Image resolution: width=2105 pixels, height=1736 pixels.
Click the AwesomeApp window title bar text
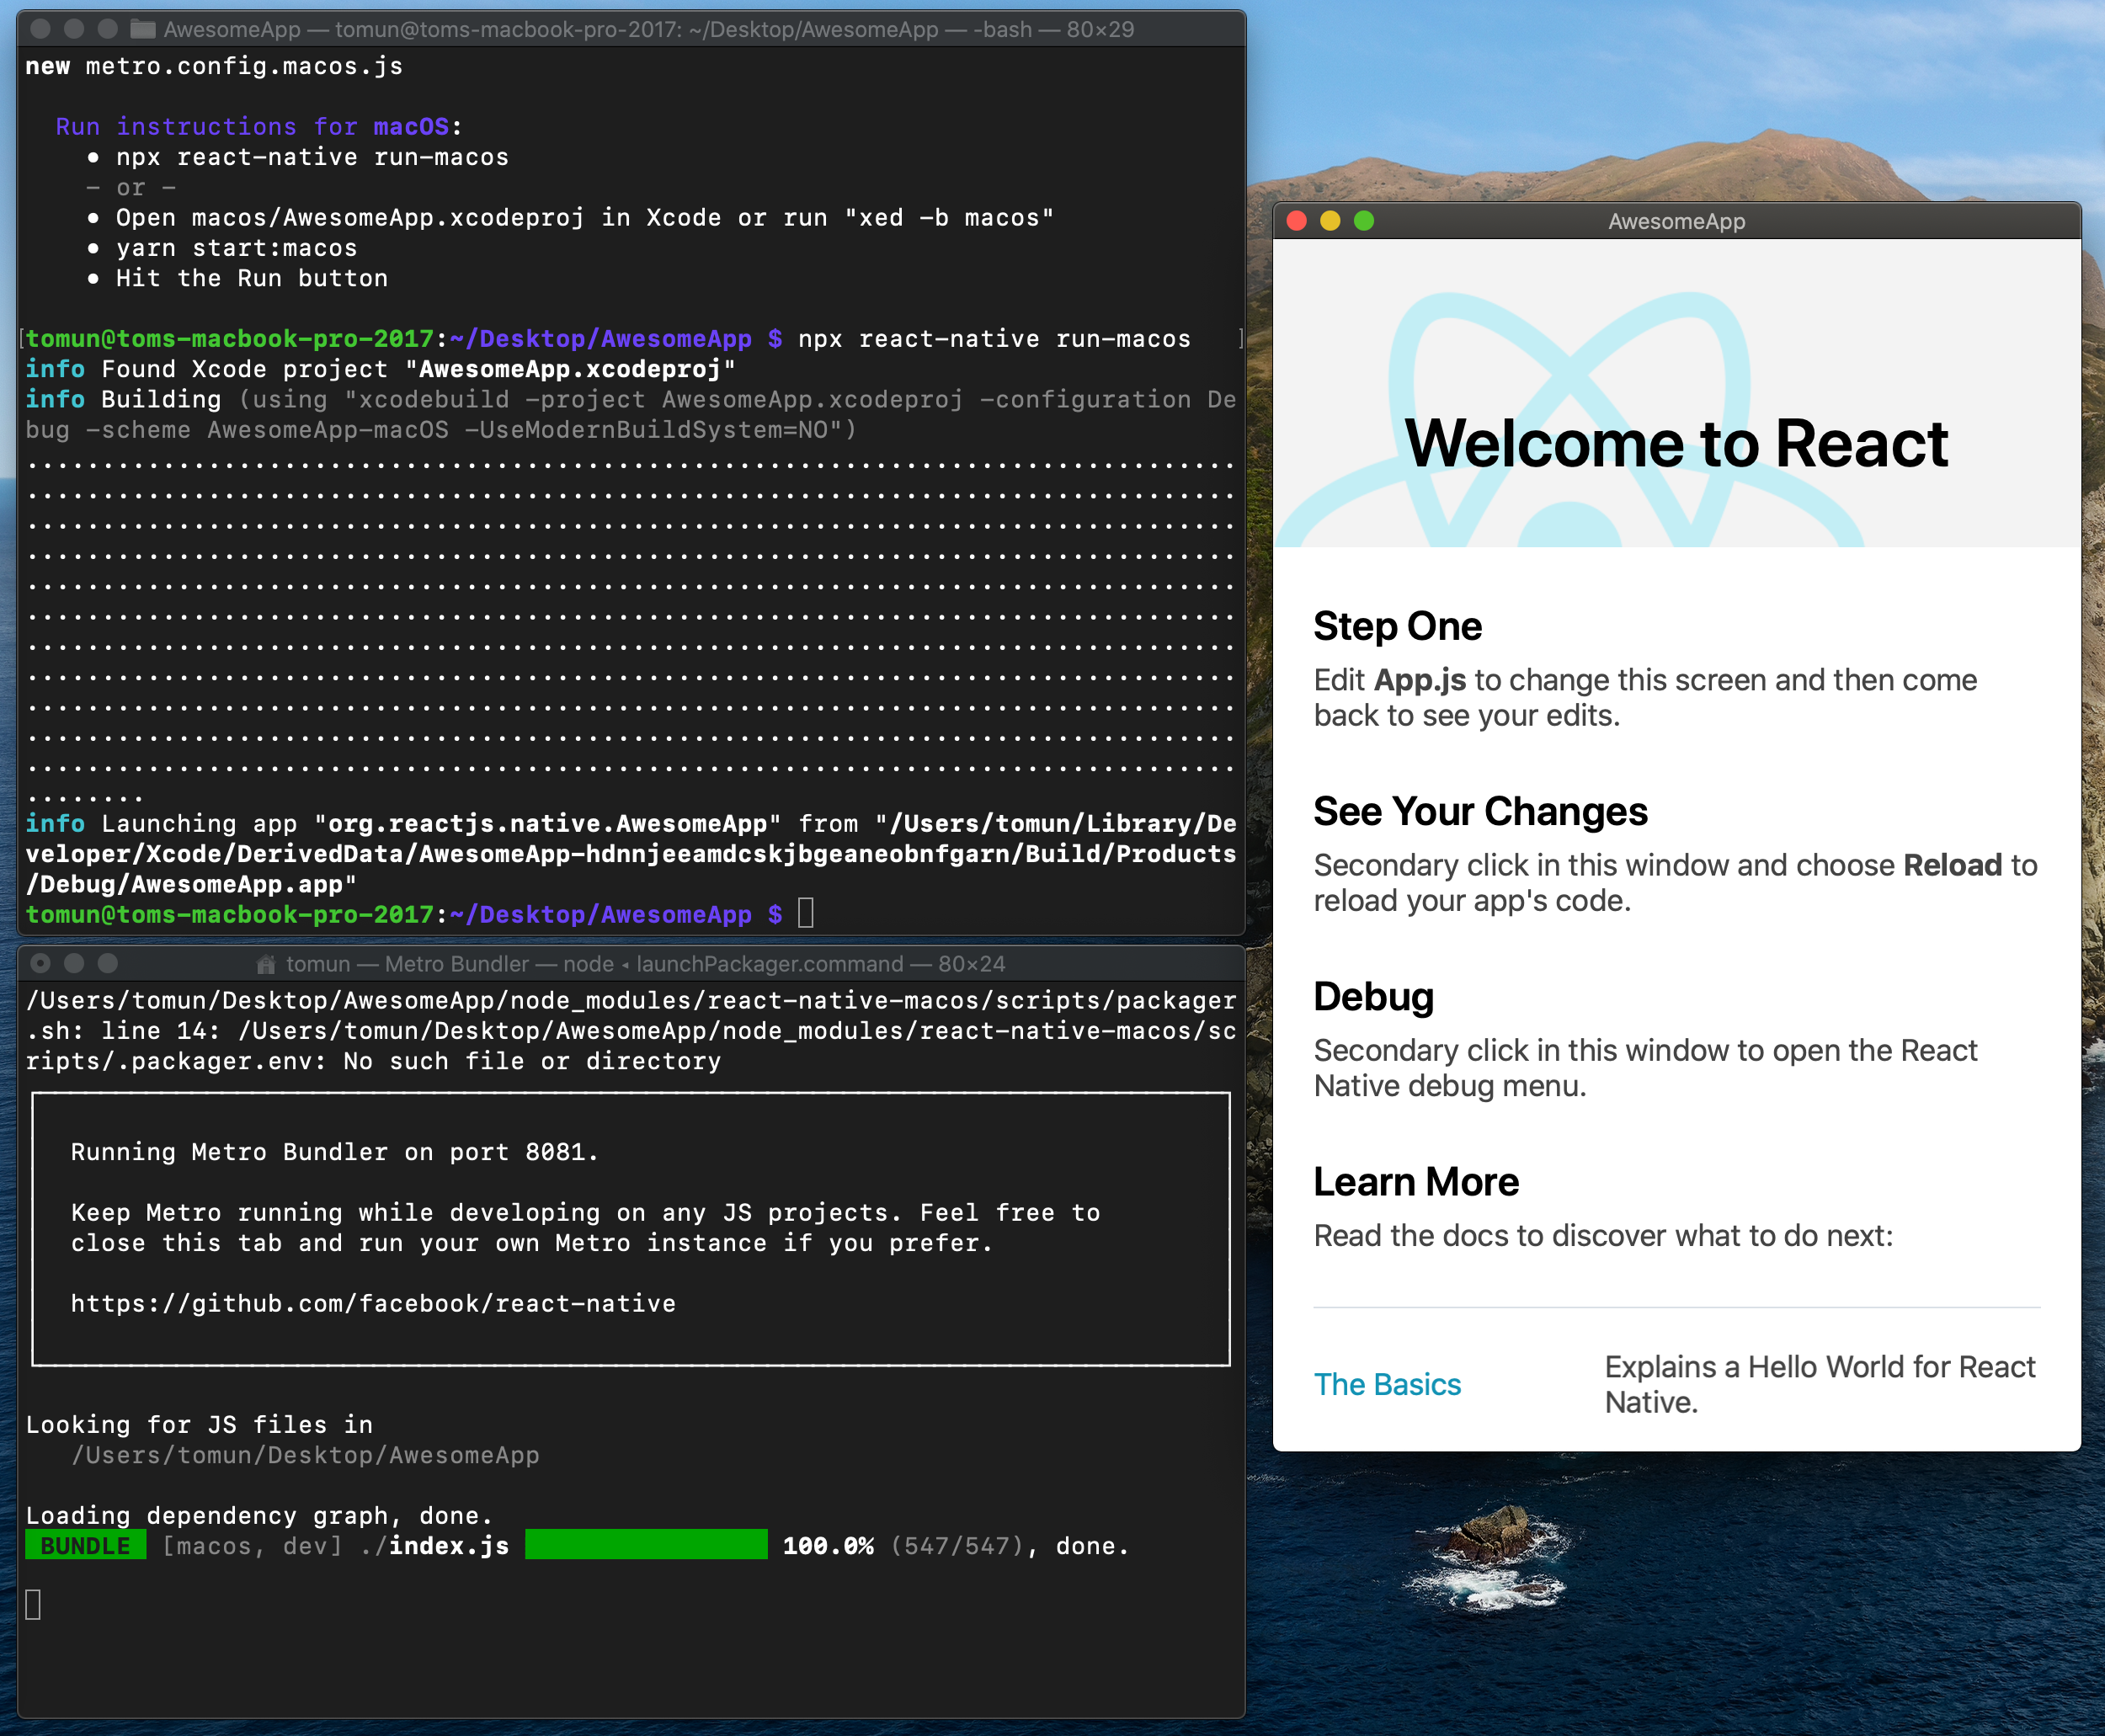[1676, 221]
